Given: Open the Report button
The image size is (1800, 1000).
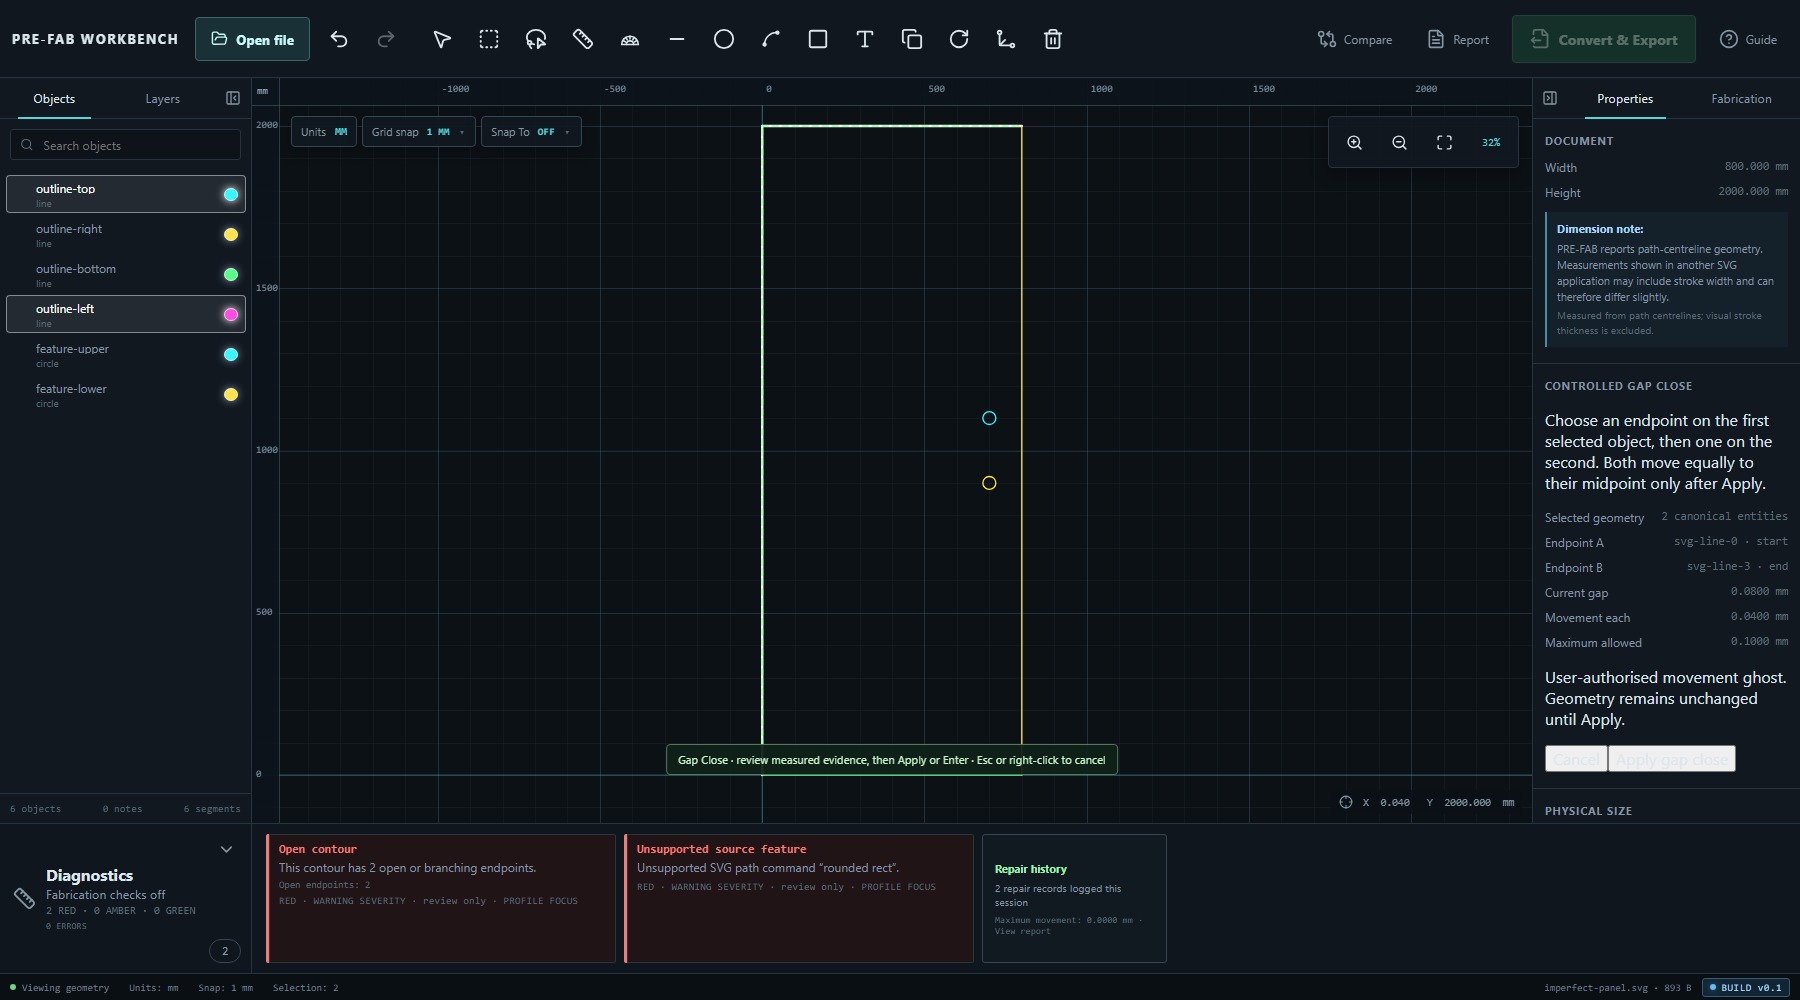Looking at the screenshot, I should (1458, 39).
